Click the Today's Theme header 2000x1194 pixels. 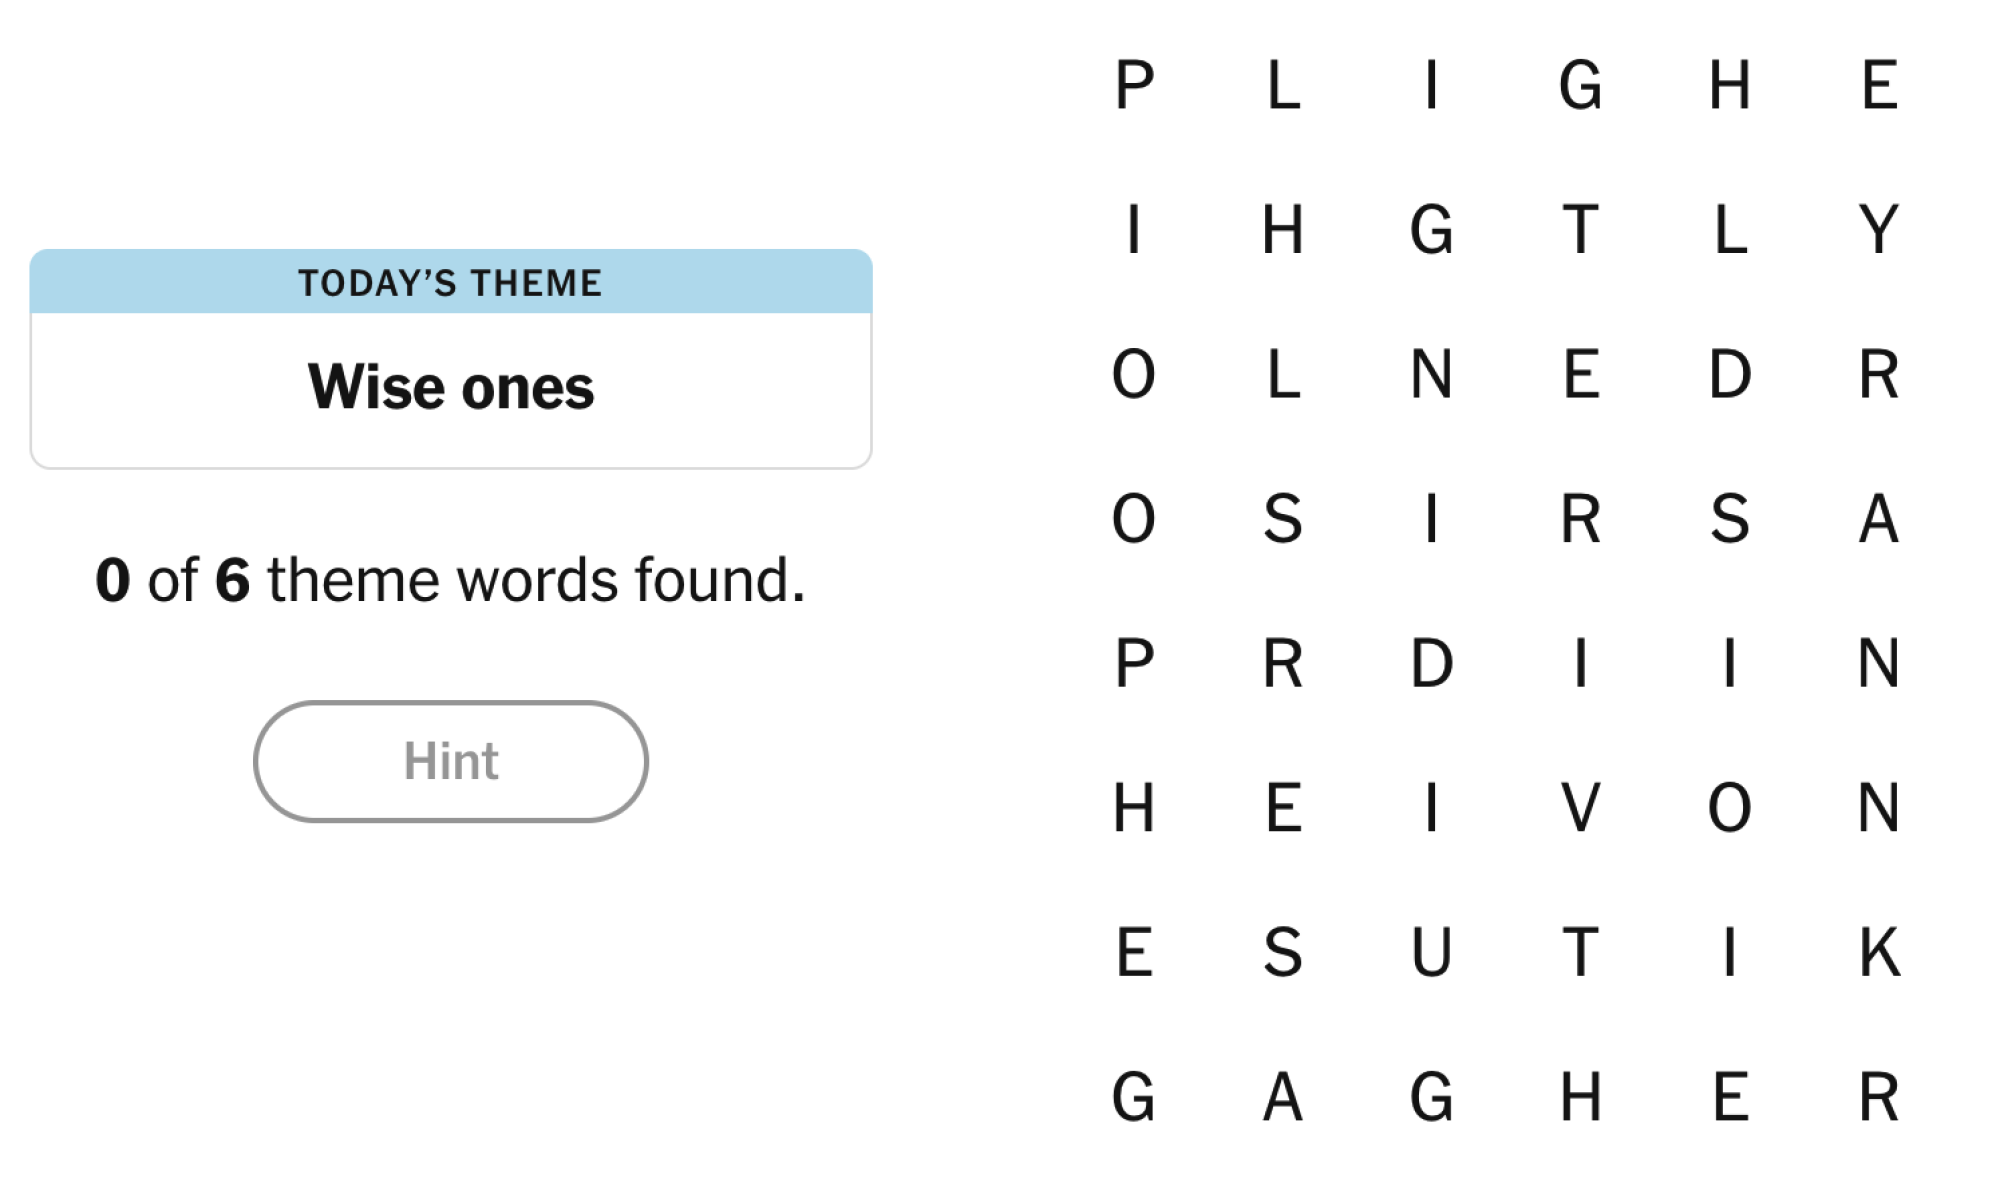[450, 283]
